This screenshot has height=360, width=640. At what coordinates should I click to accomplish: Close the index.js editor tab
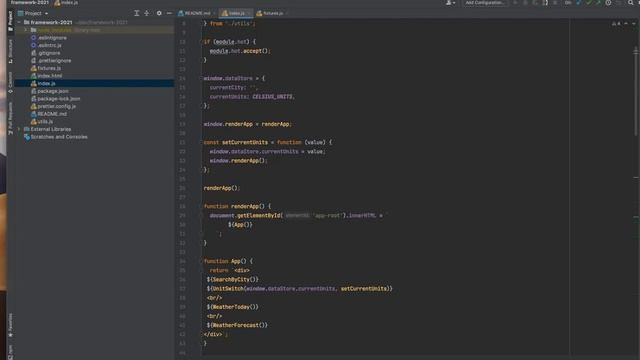tap(249, 13)
